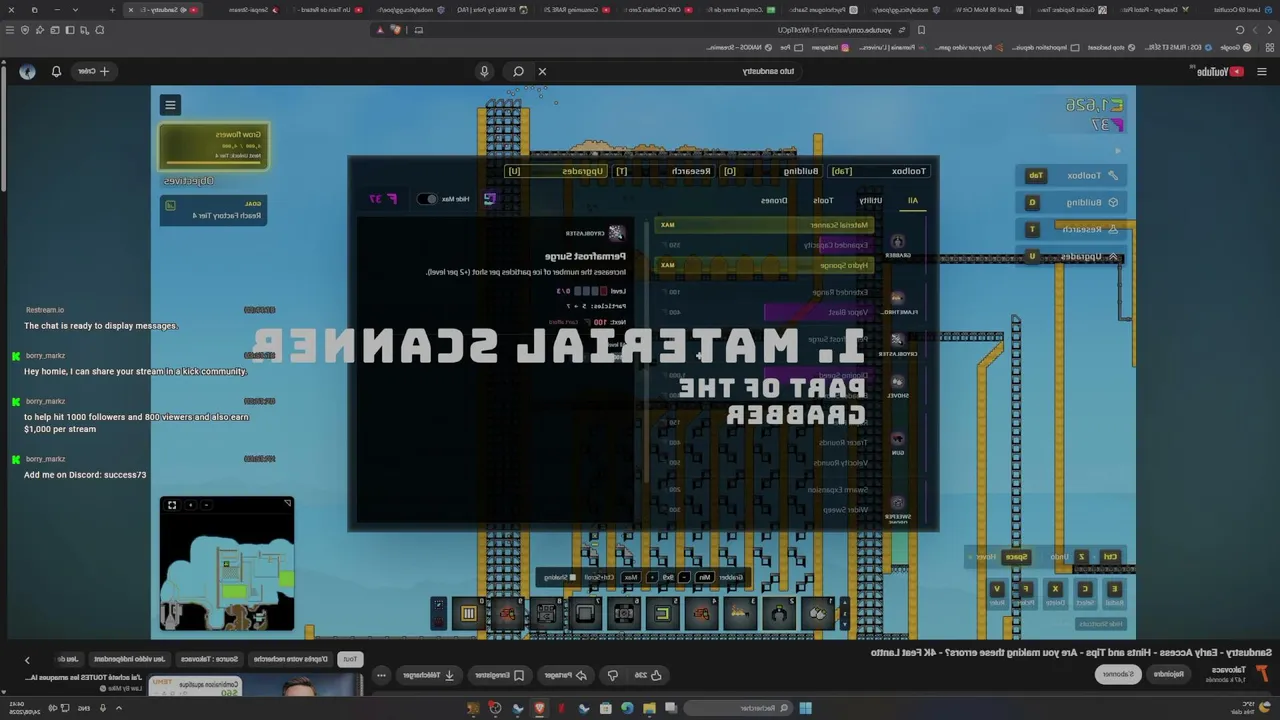This screenshot has width=1280, height=720.
Task: Click the in-game minimap thumbnail
Action: point(227,564)
